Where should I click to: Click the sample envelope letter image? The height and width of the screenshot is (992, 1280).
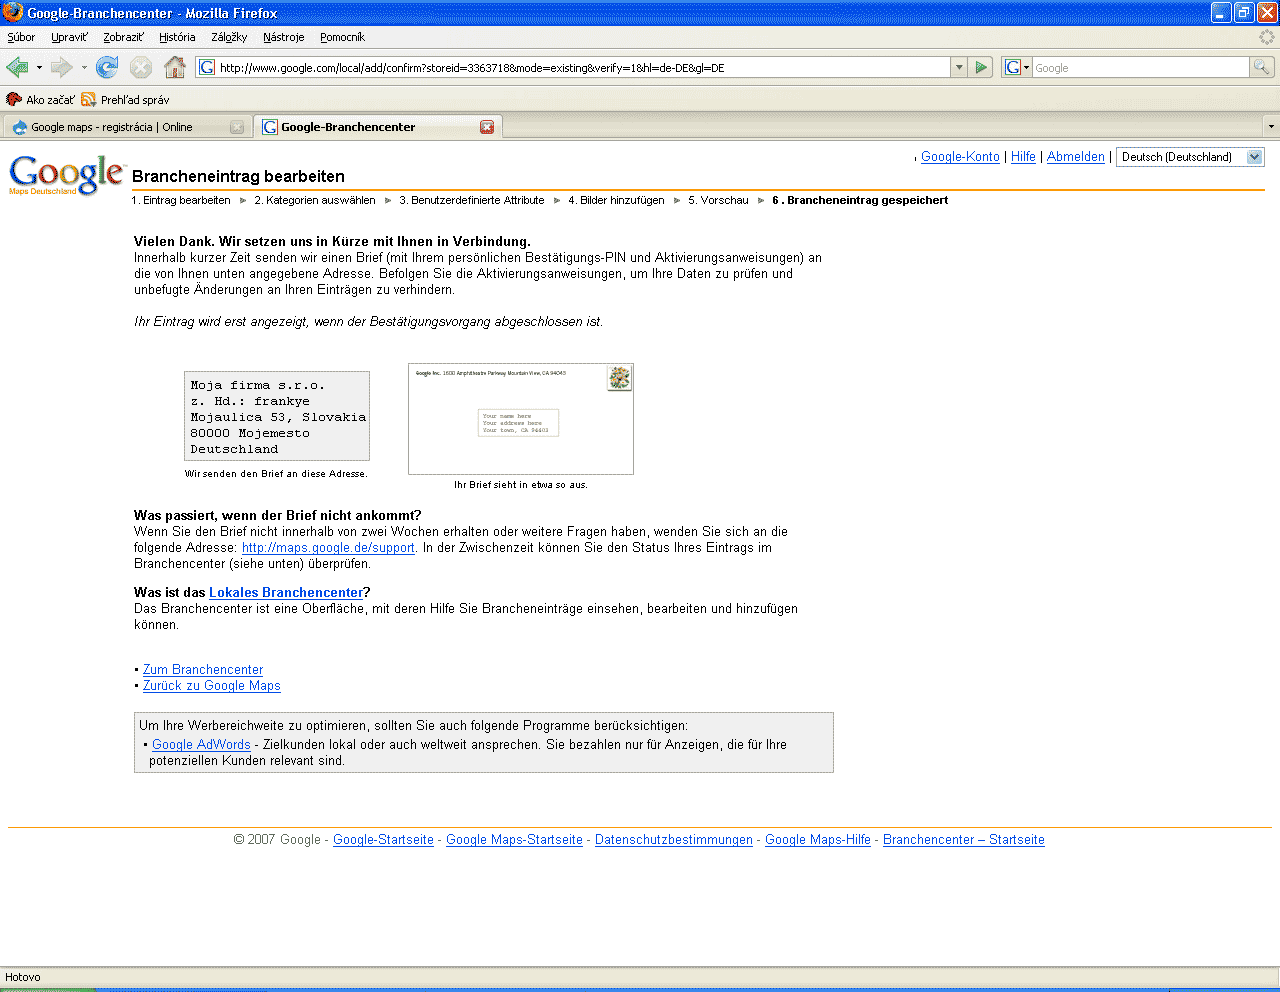click(521, 419)
